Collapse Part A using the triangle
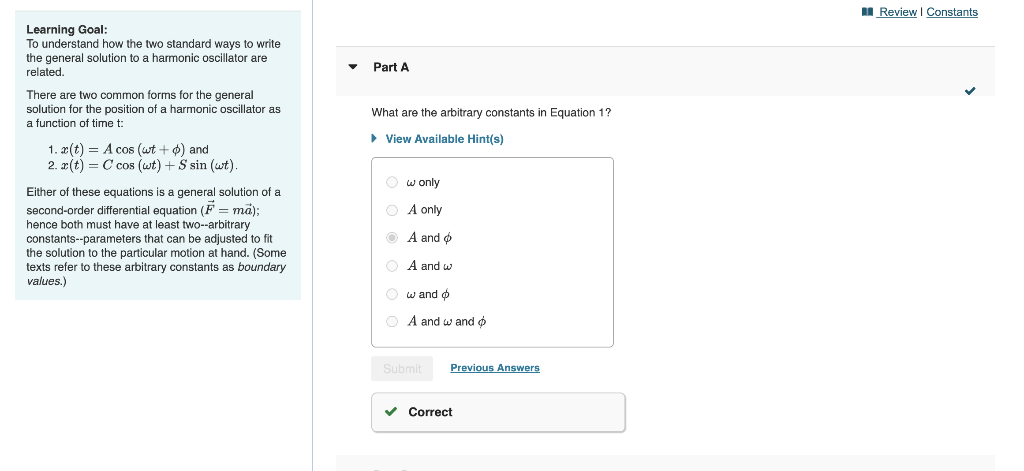1024x471 pixels. (353, 67)
